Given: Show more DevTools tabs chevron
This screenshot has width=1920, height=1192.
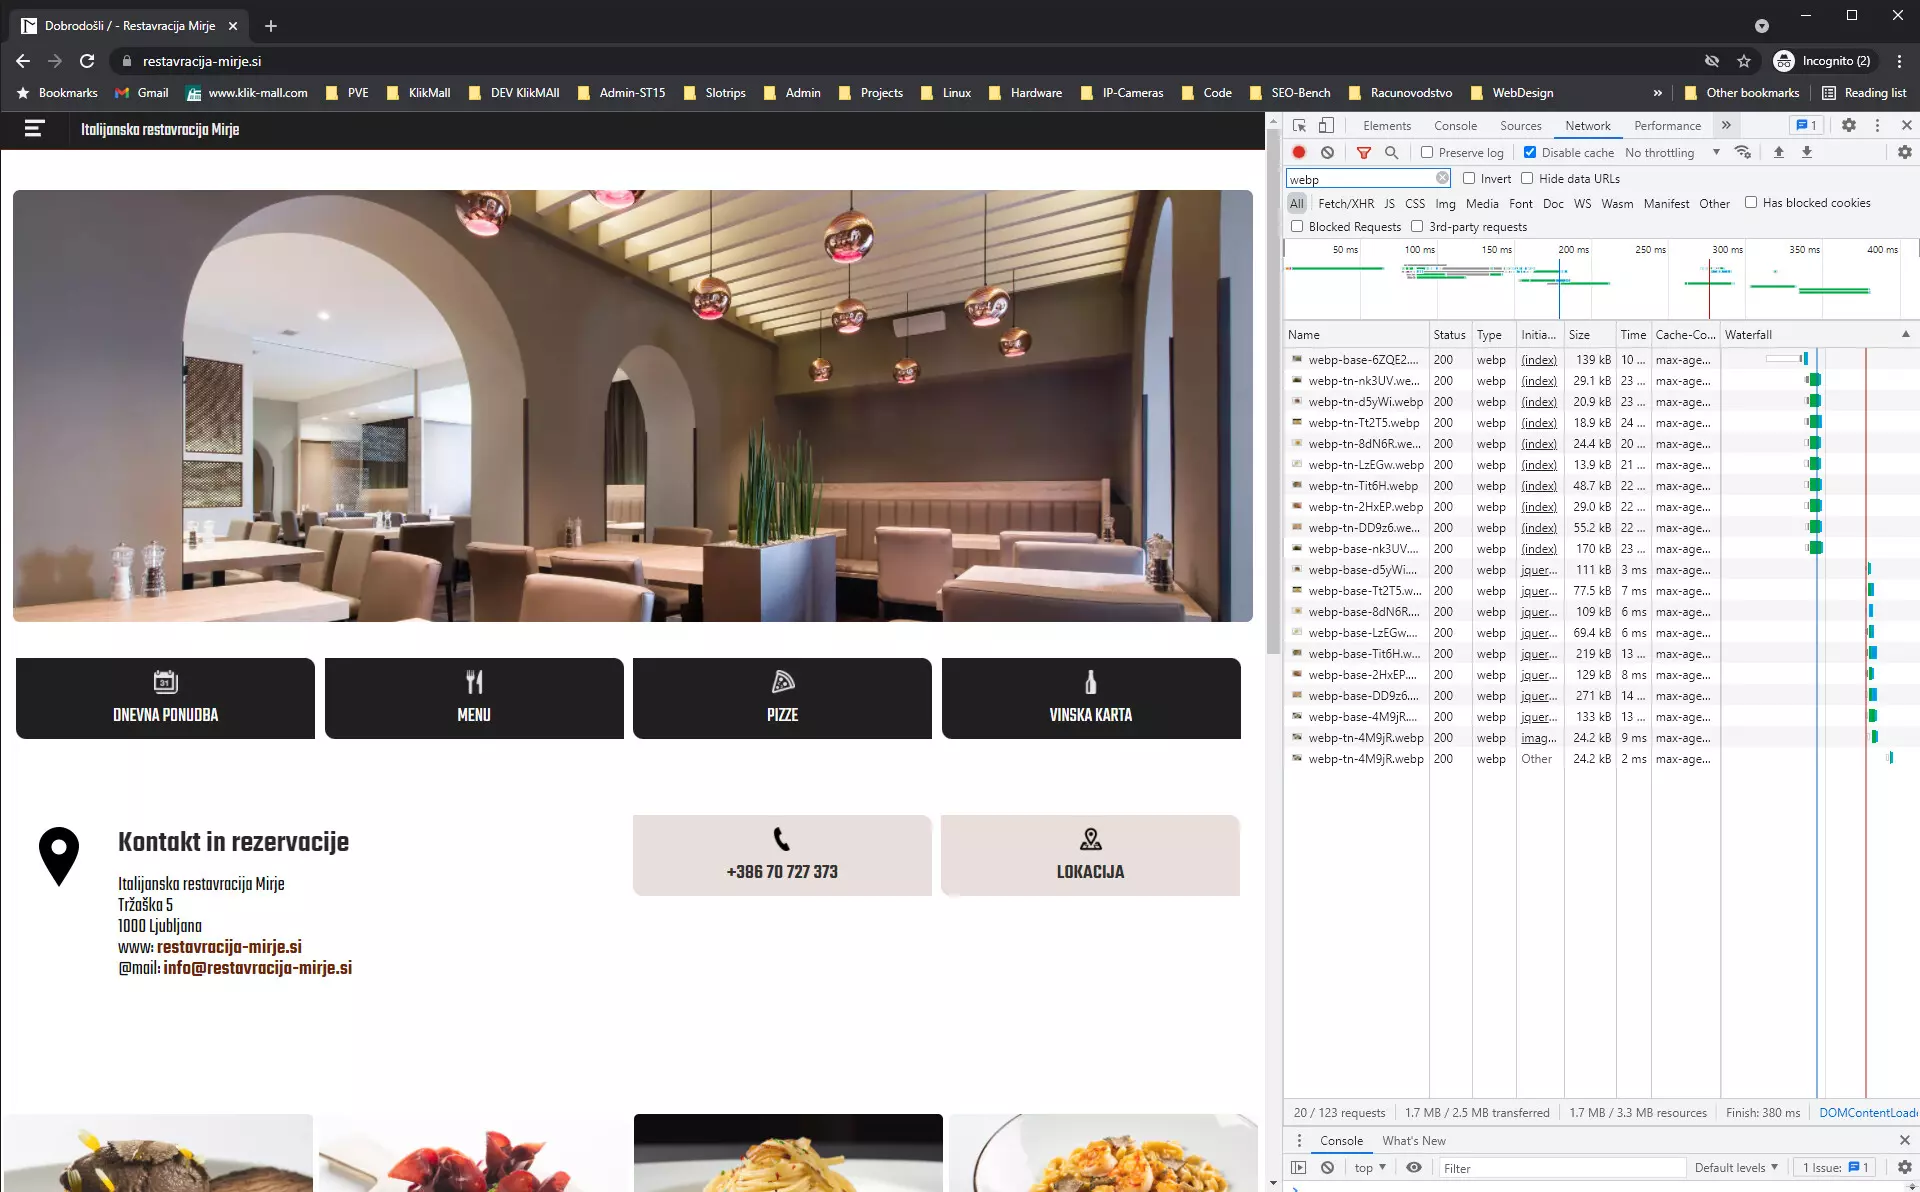Looking at the screenshot, I should [x=1726, y=126].
